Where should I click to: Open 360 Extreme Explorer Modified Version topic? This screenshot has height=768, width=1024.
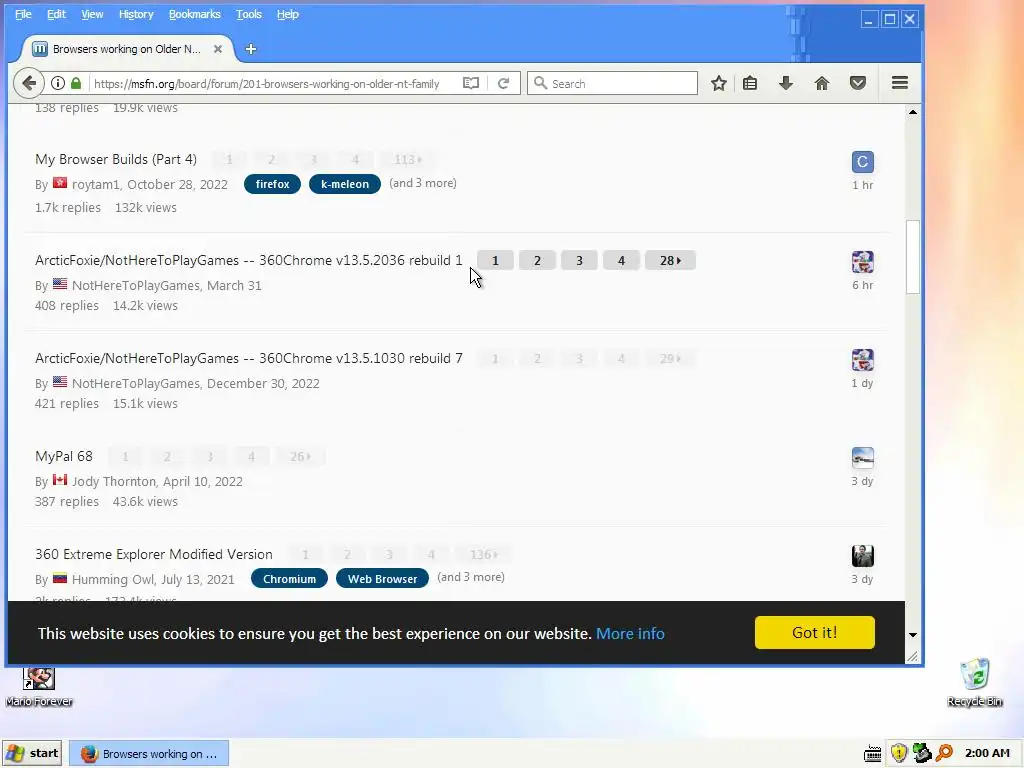[x=153, y=554]
